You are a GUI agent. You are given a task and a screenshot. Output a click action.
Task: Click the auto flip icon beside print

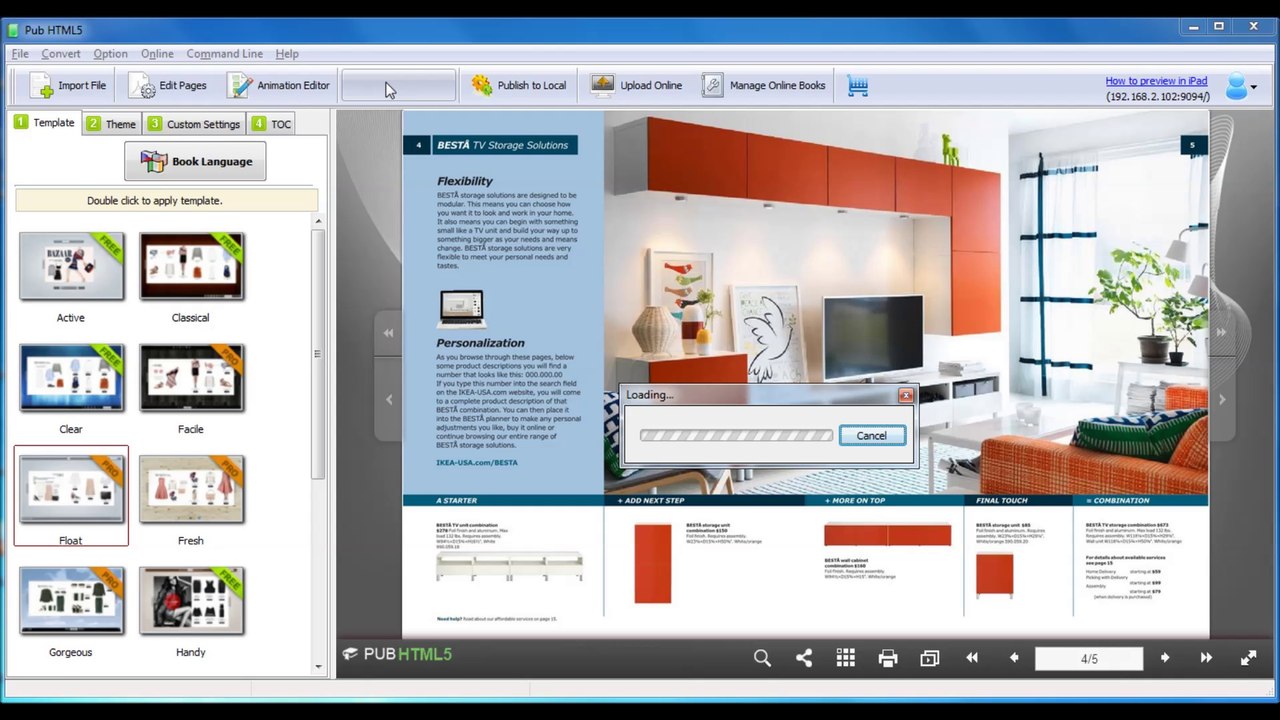coord(930,658)
